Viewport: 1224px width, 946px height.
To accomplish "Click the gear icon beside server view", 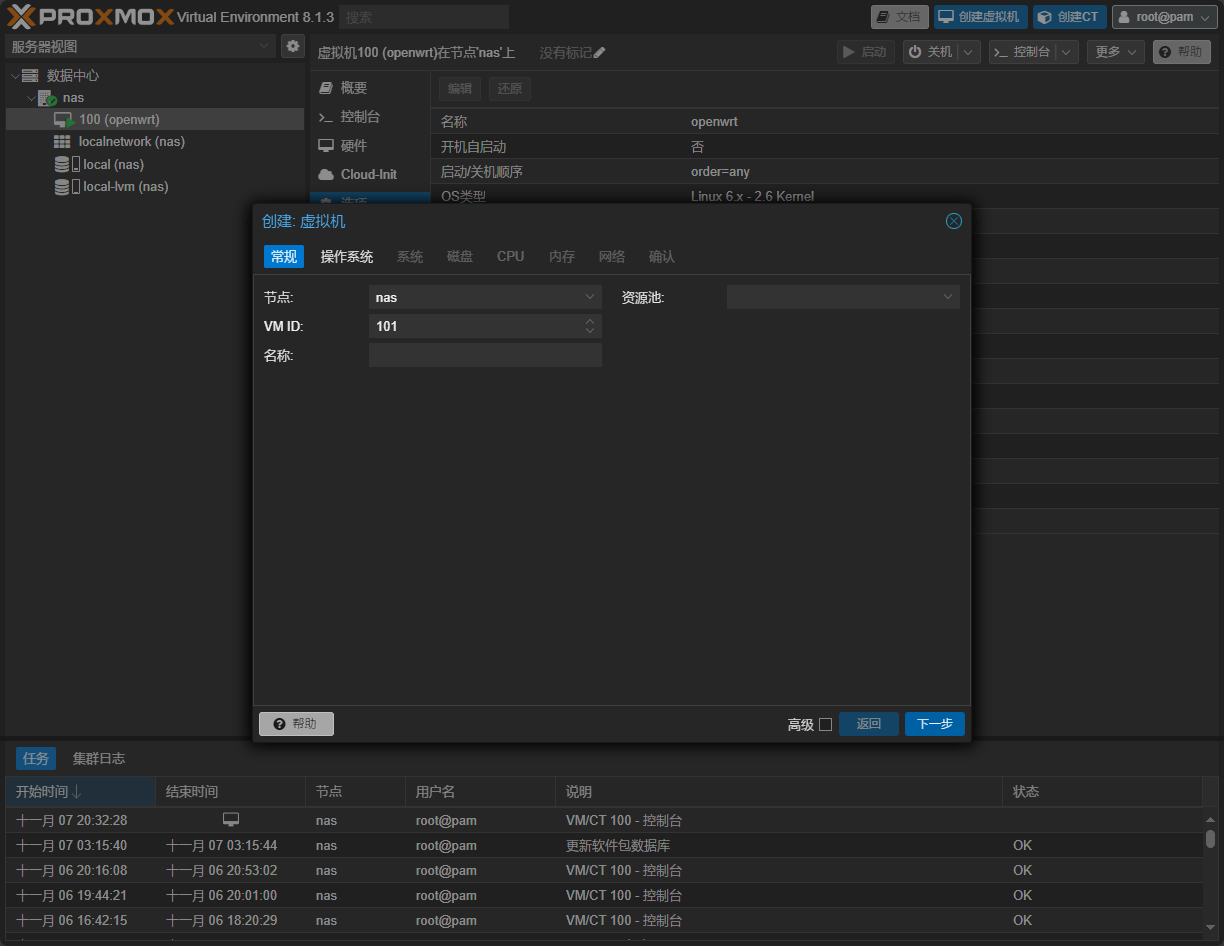I will coord(293,46).
